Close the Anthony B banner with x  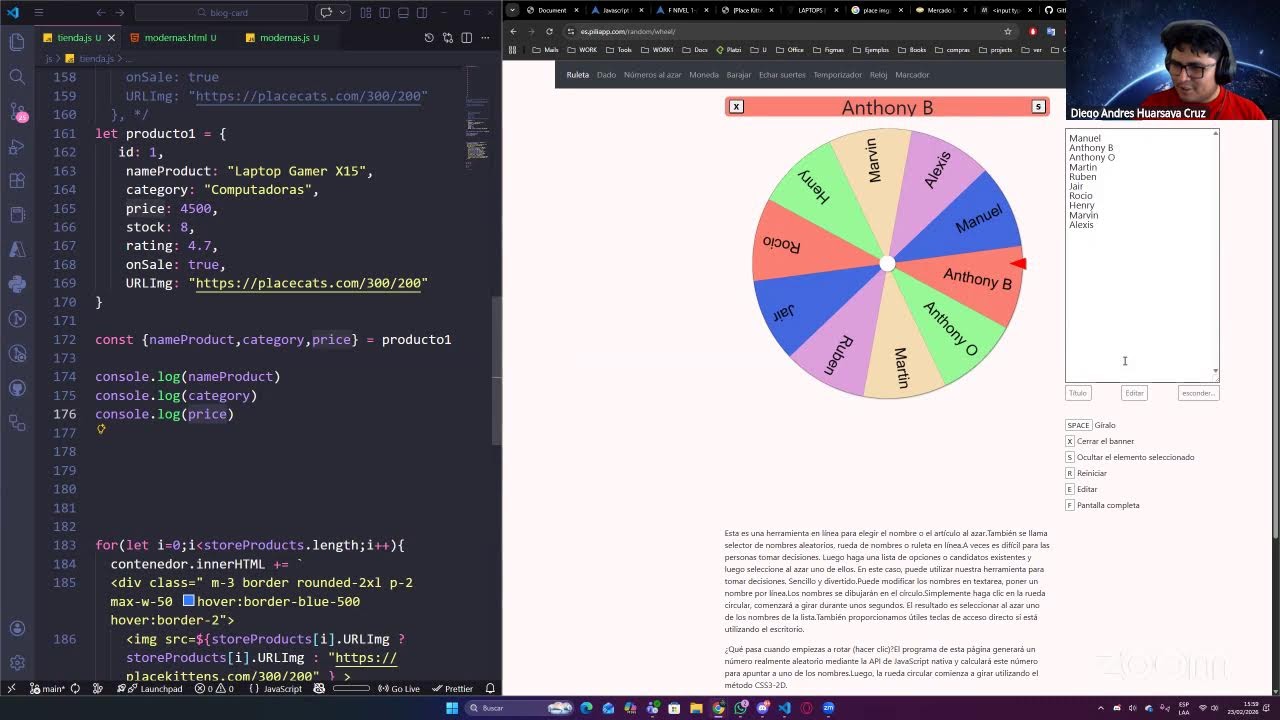pyautogui.click(x=736, y=107)
